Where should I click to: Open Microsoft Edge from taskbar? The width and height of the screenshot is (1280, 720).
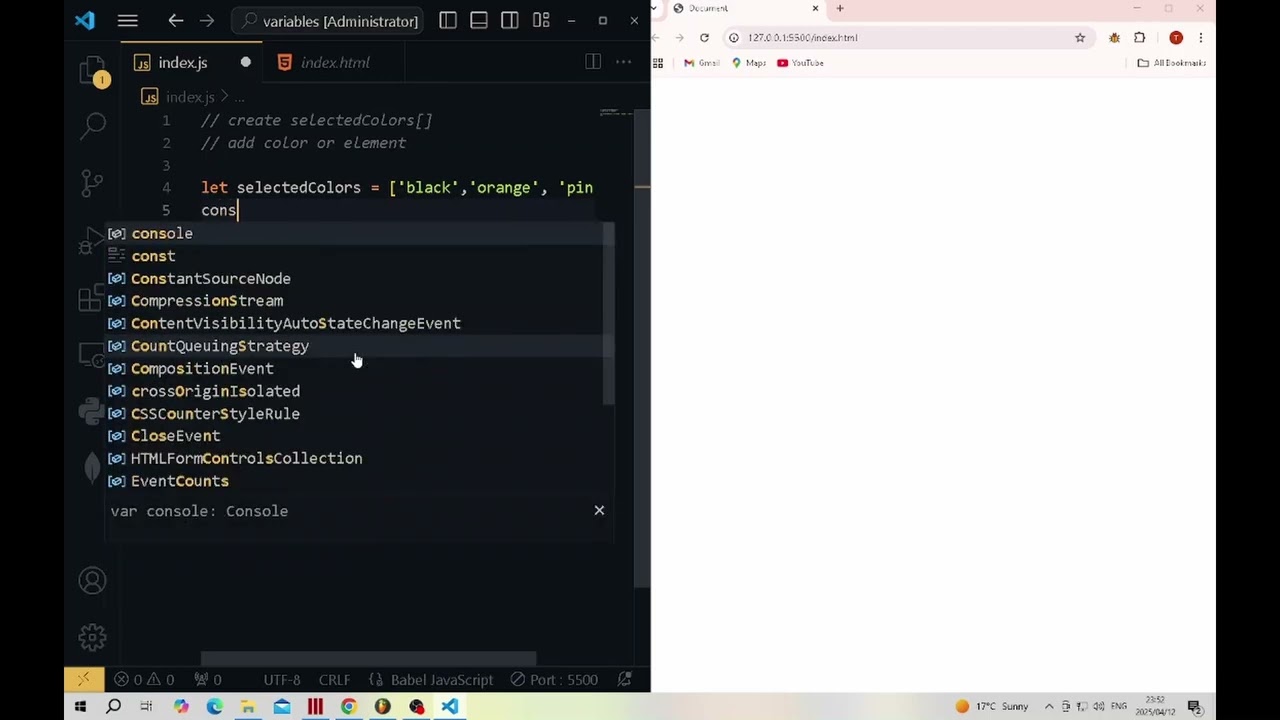(x=215, y=707)
